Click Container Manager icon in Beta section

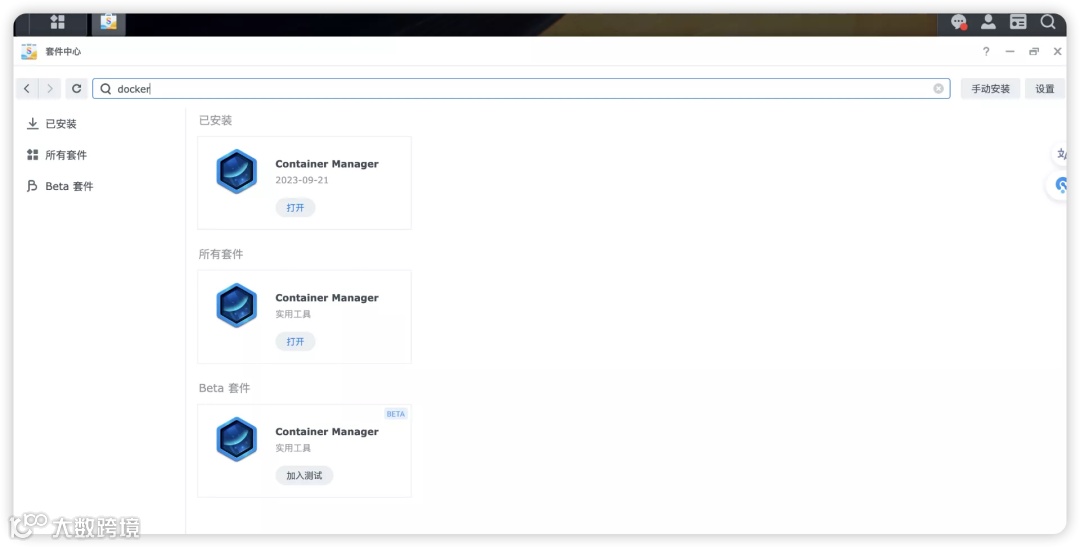click(236, 439)
